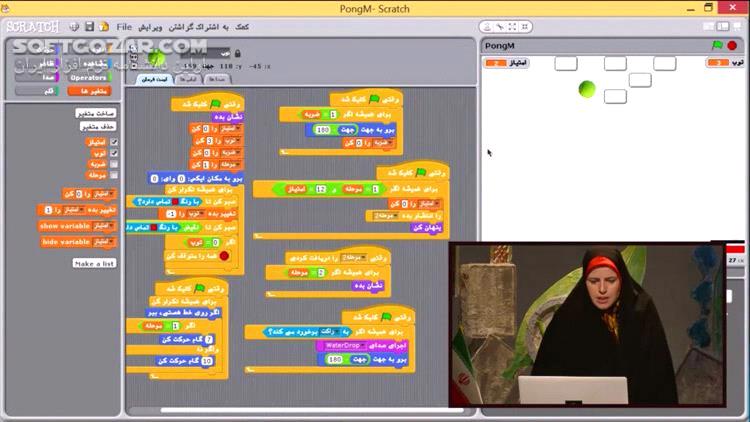
Task: Open the File menu
Action: (124, 27)
